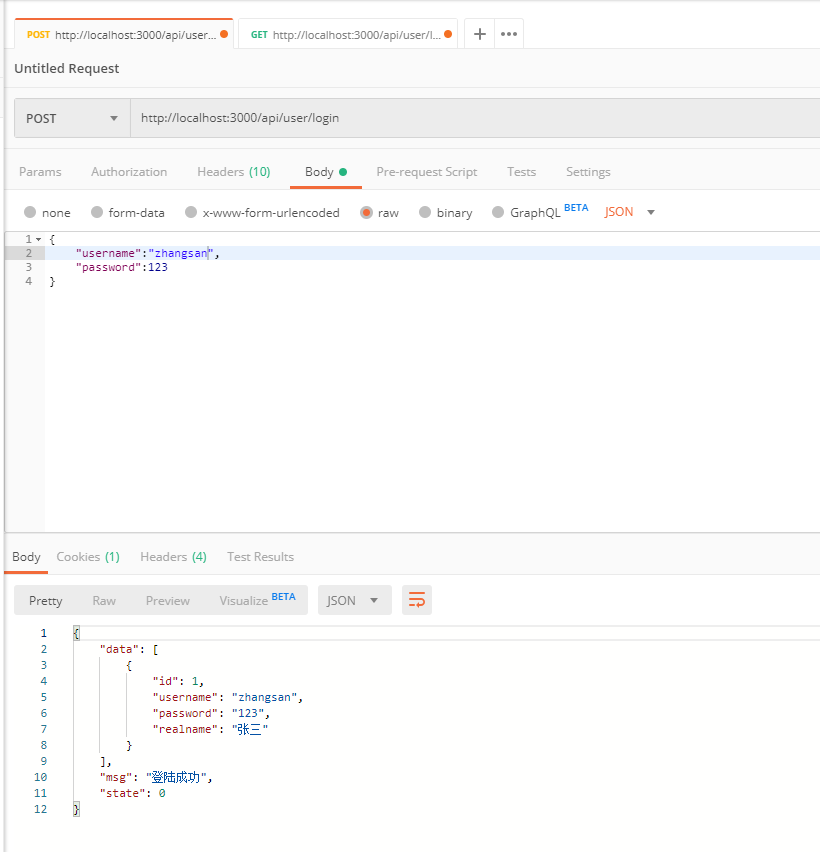
Task: Select the binary body radio option
Action: pyautogui.click(x=426, y=213)
